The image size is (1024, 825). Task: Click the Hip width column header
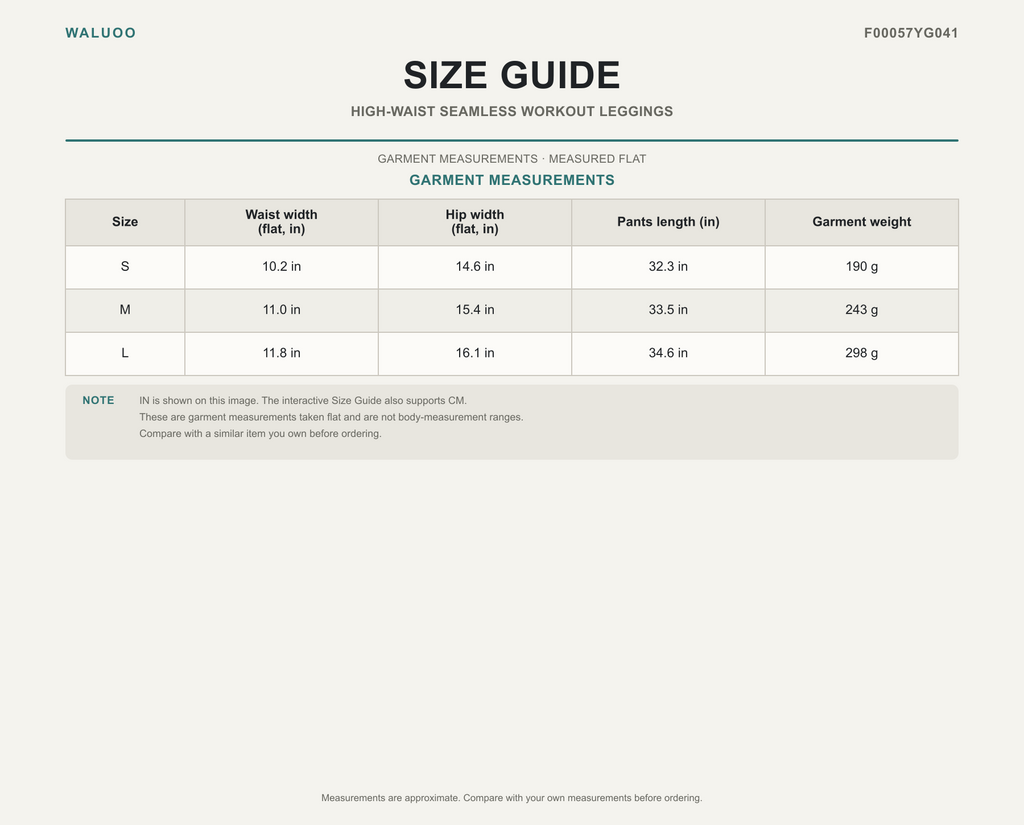[x=475, y=222]
